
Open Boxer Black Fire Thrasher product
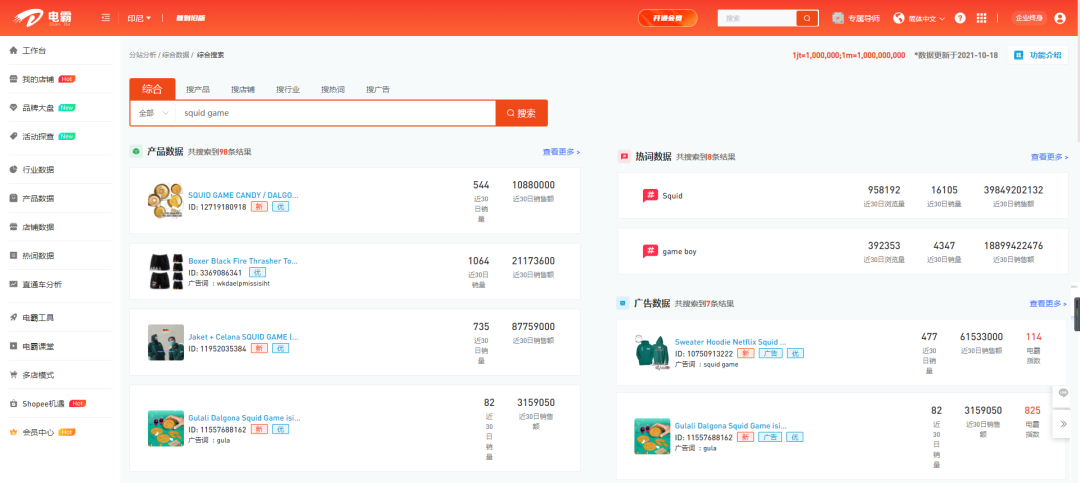[242, 261]
